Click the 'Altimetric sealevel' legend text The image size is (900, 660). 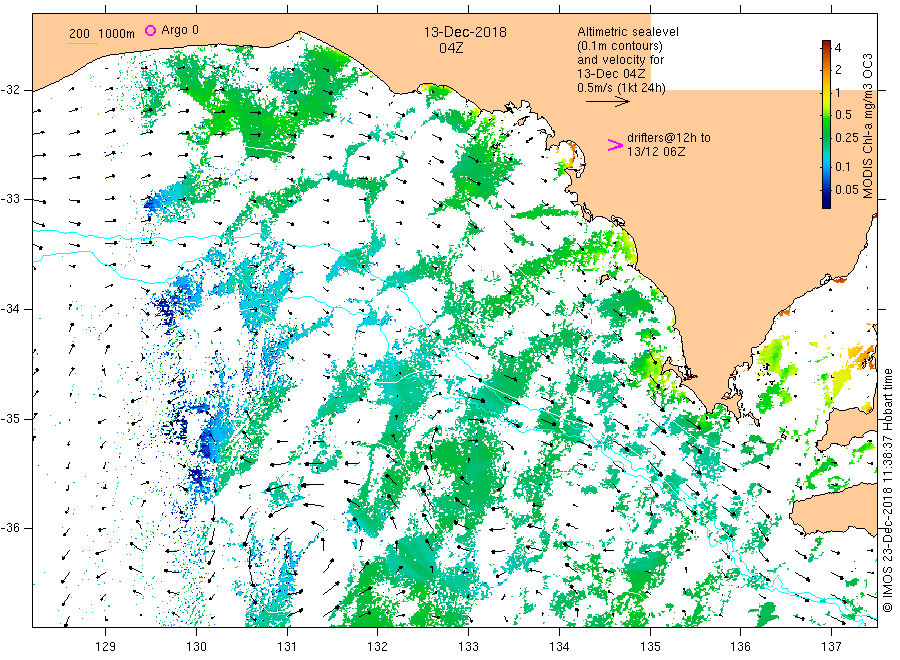pyautogui.click(x=627, y=32)
